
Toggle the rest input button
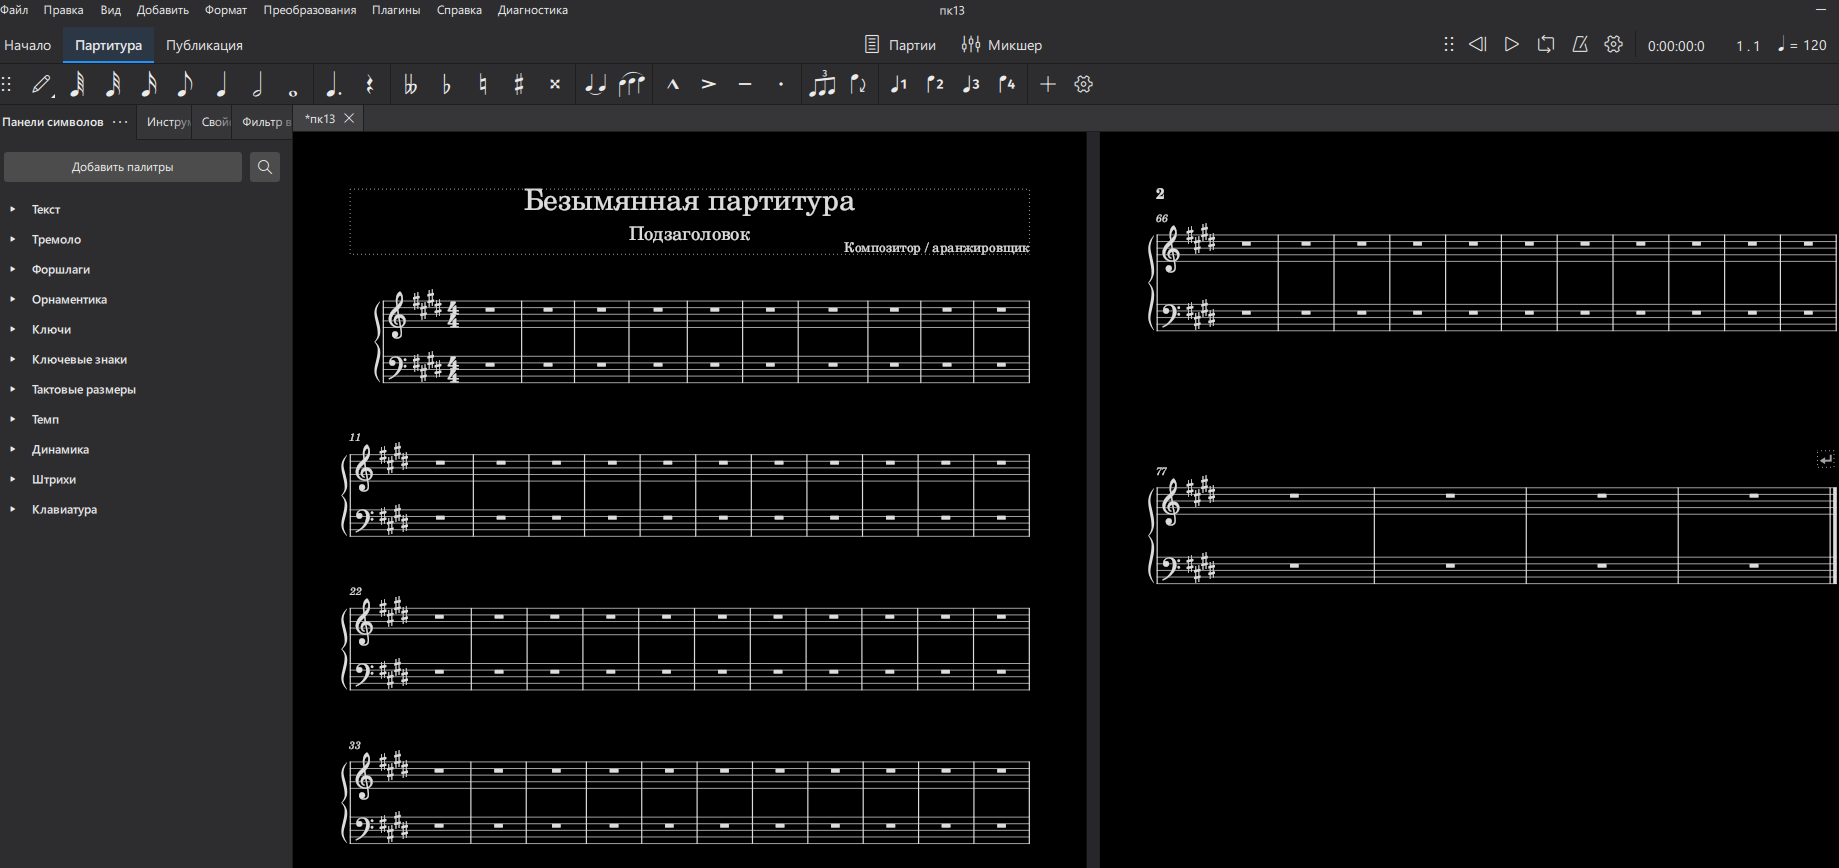pos(369,85)
